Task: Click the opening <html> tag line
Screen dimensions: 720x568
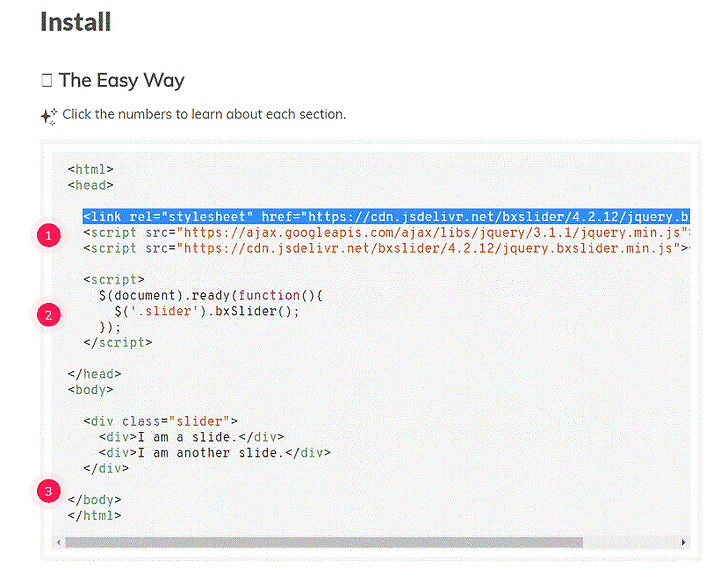Action: 90,169
